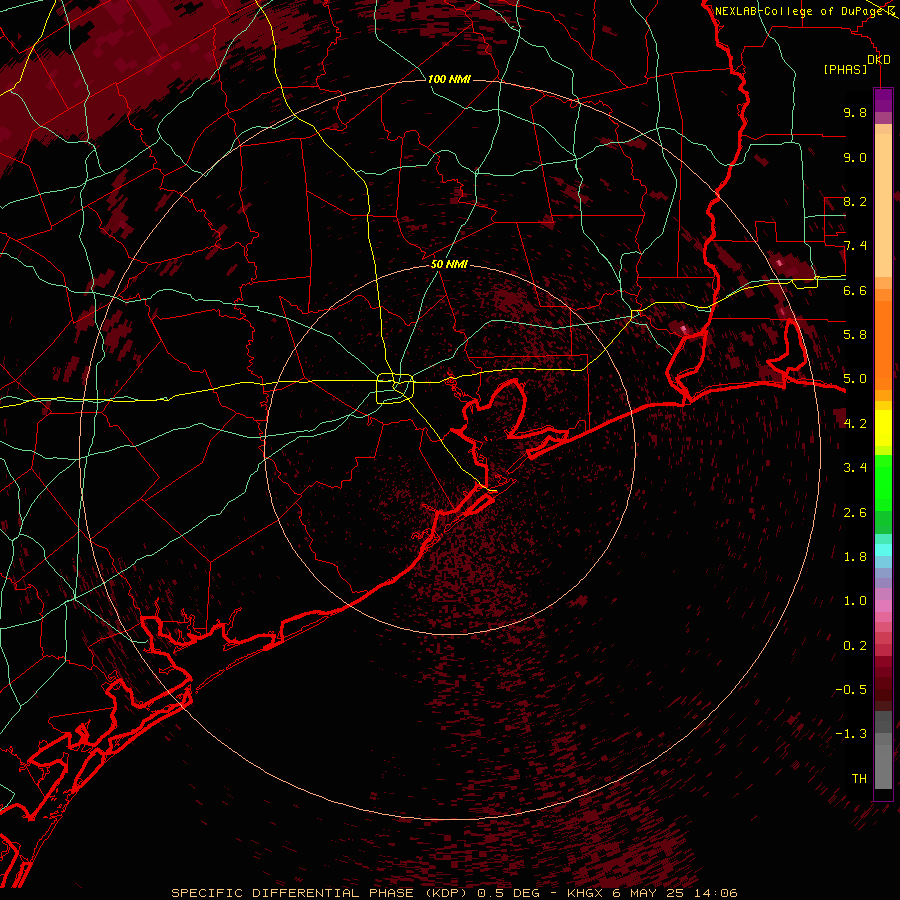Click the 100 NMI range ring label
This screenshot has width=900, height=900.
tap(449, 79)
